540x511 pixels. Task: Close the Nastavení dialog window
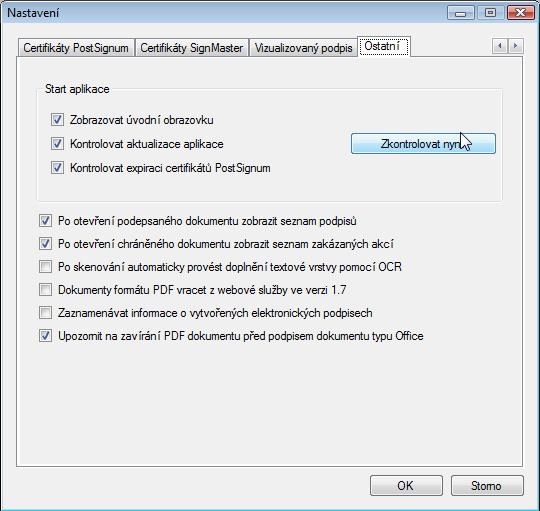(x=520, y=13)
